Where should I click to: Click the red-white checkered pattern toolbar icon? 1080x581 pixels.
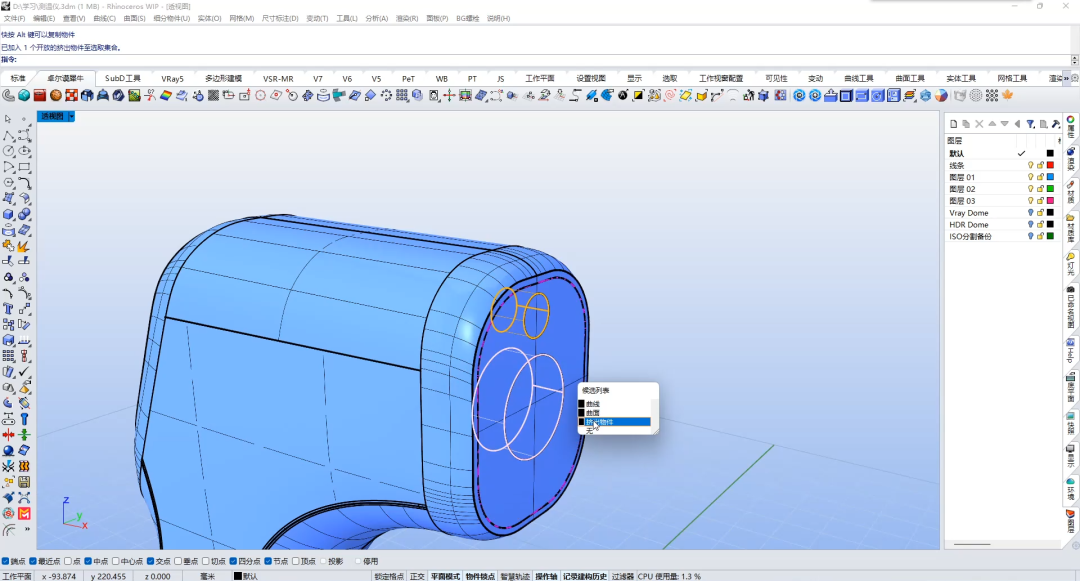point(72,96)
